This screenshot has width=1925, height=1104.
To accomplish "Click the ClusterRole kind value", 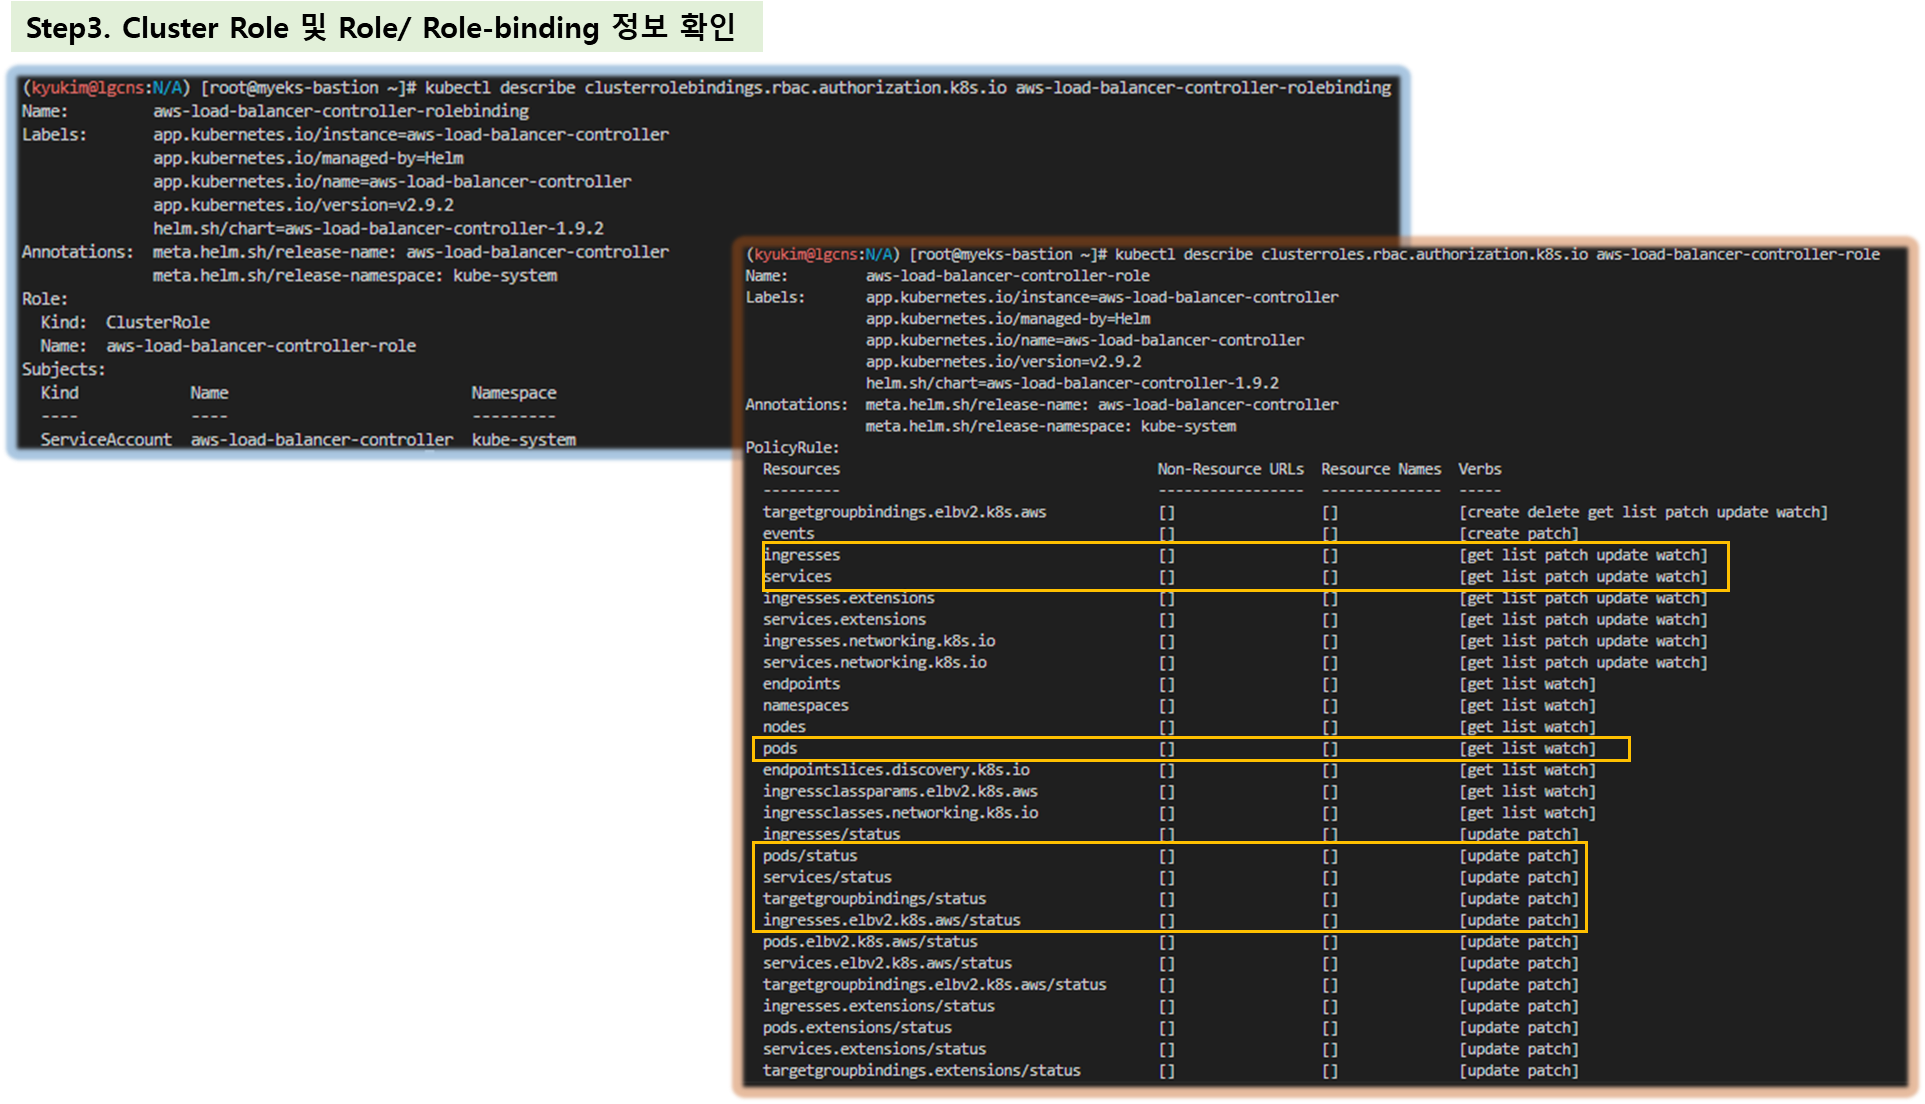I will (x=158, y=322).
